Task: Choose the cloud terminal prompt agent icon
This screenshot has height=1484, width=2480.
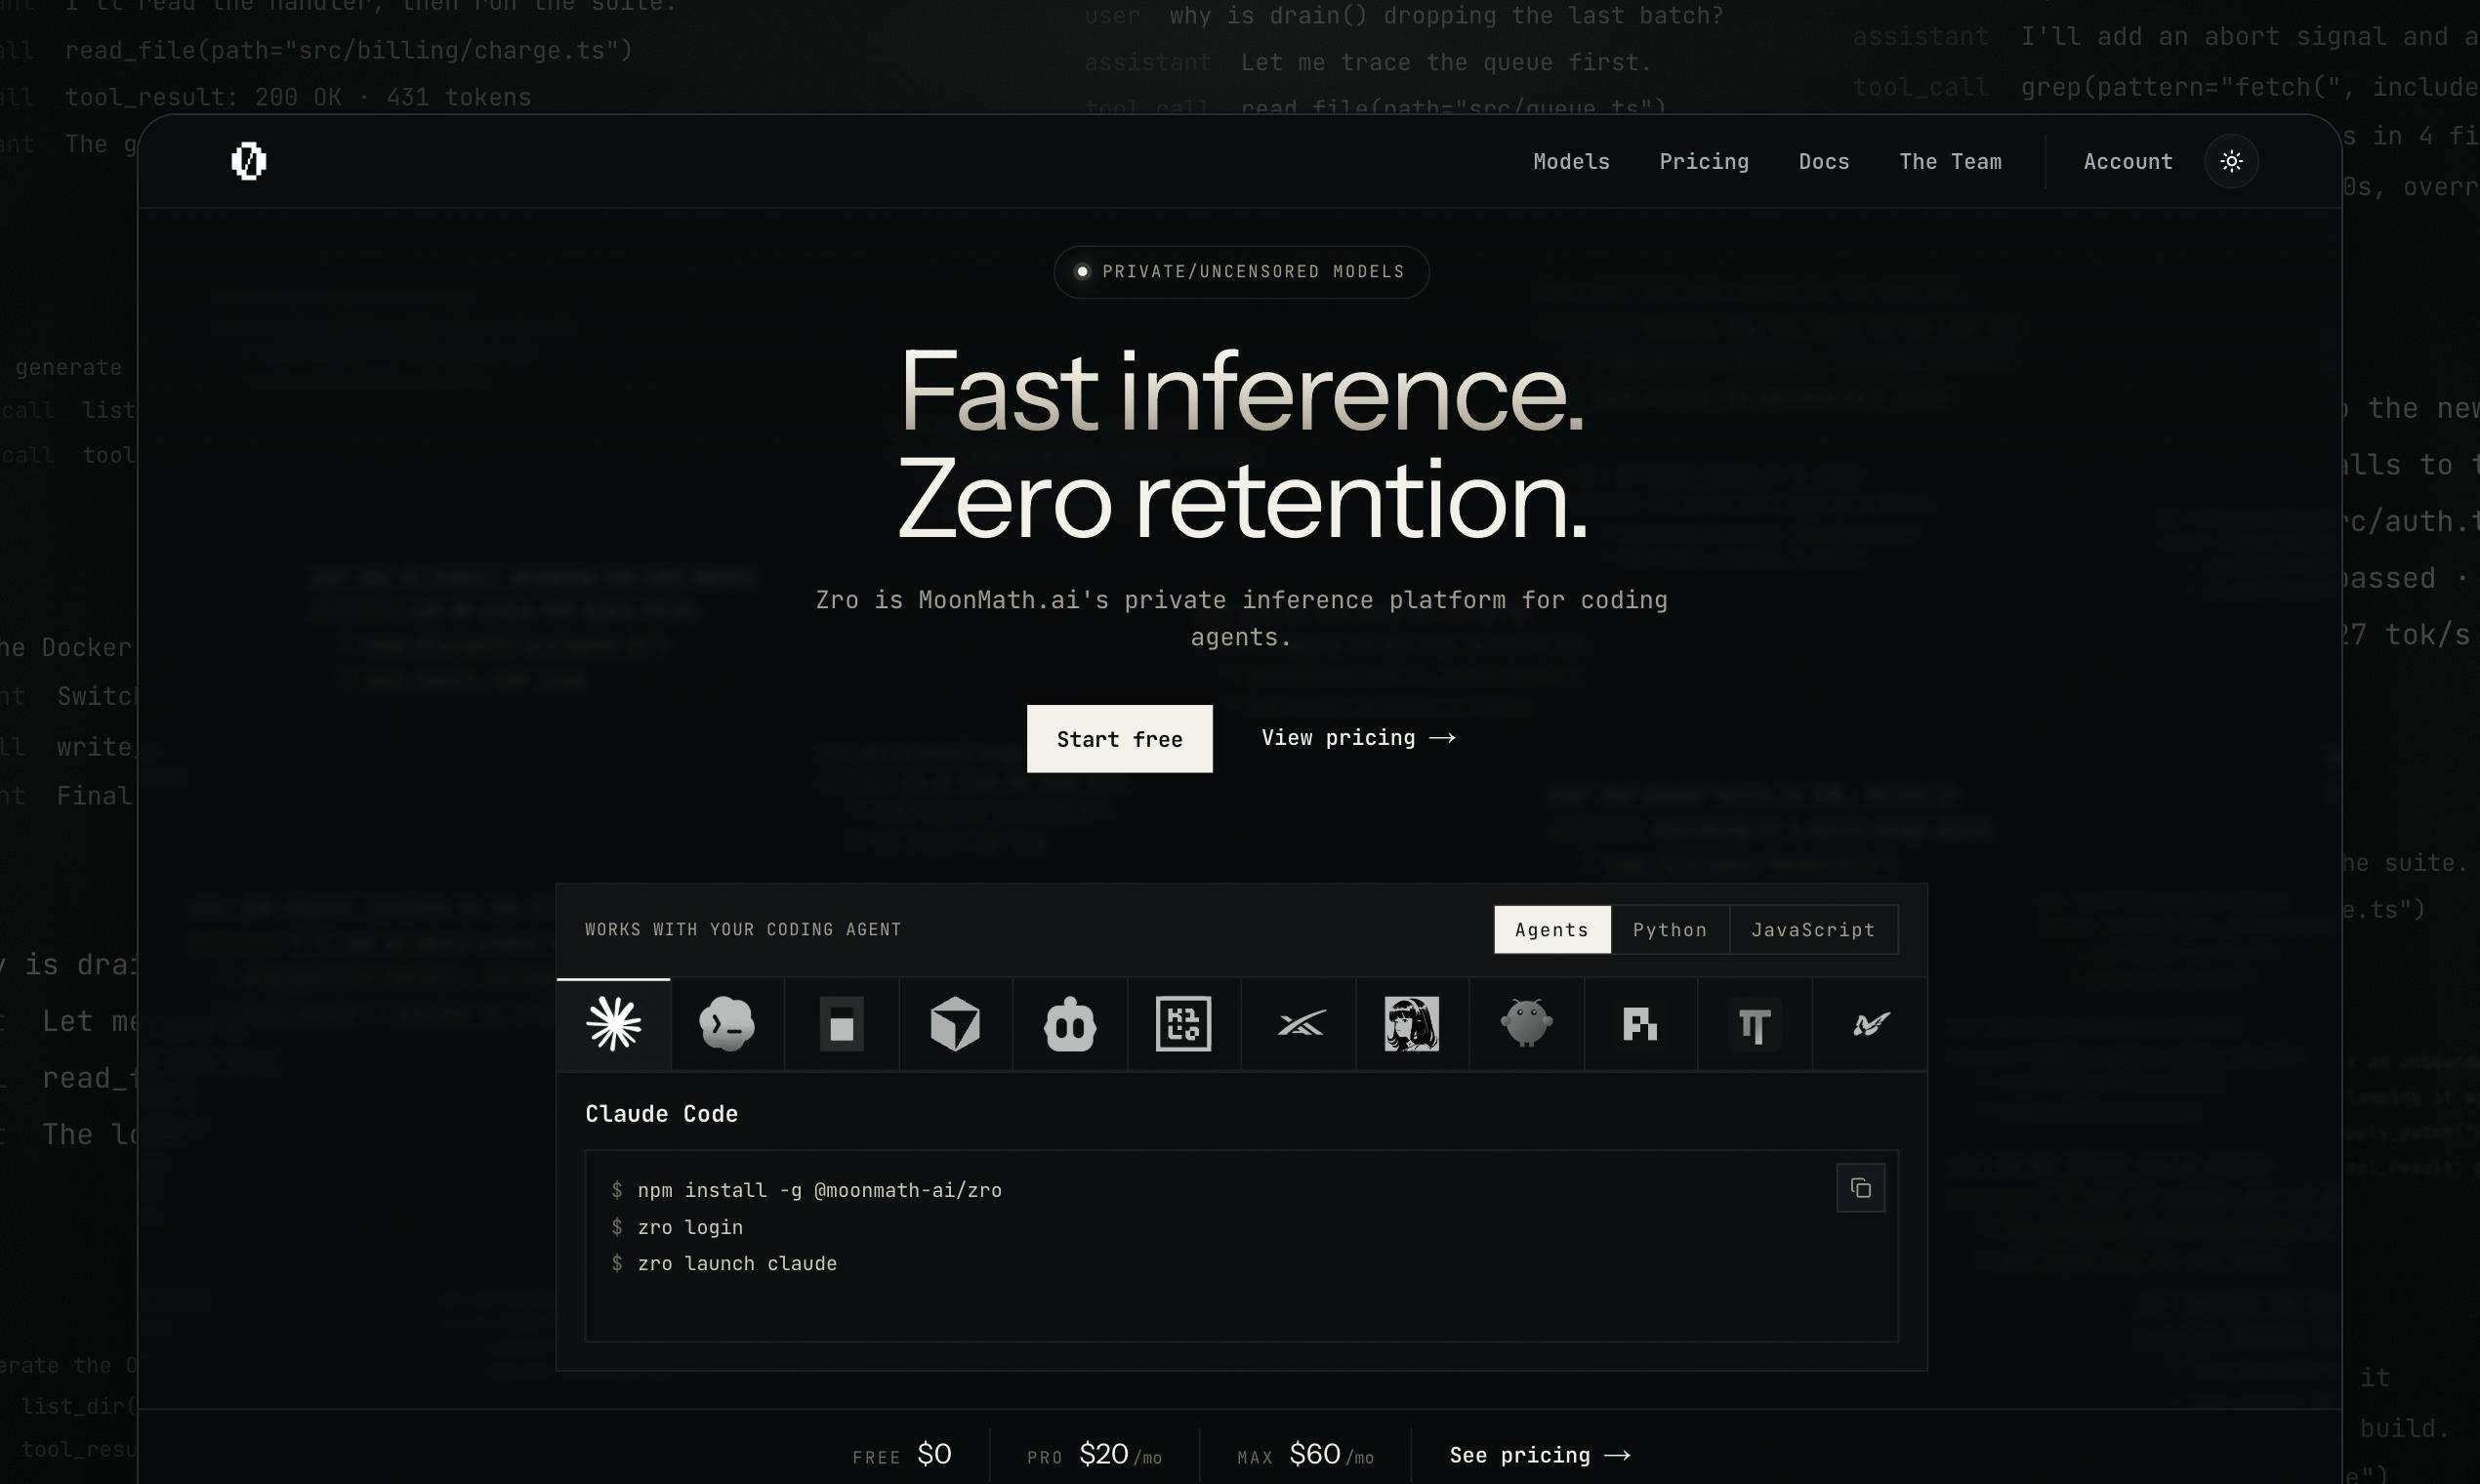Action: (727, 1024)
